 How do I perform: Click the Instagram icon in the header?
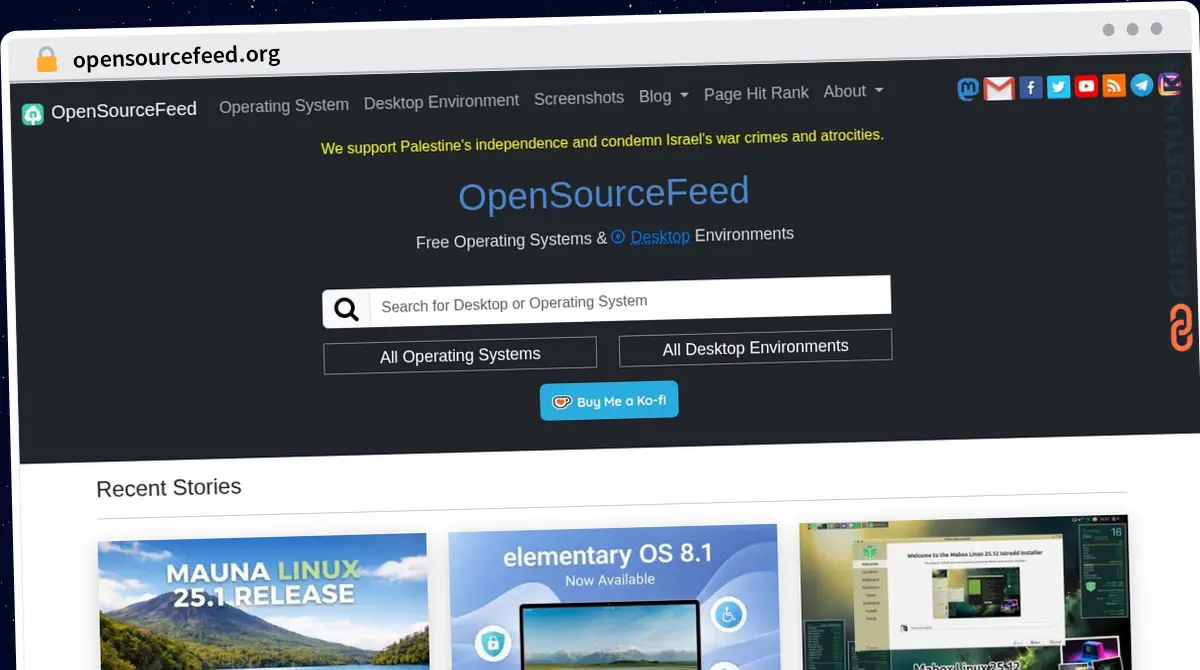tap(1169, 85)
